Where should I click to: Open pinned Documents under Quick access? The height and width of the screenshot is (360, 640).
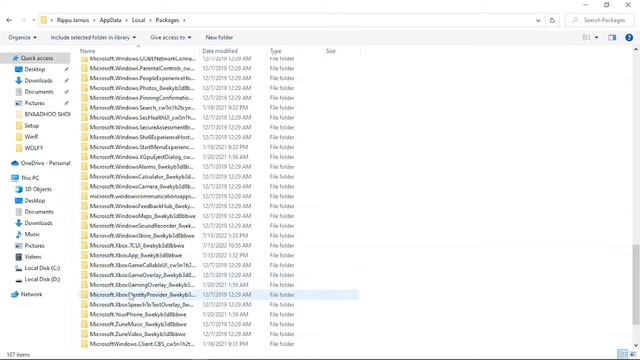pos(39,92)
